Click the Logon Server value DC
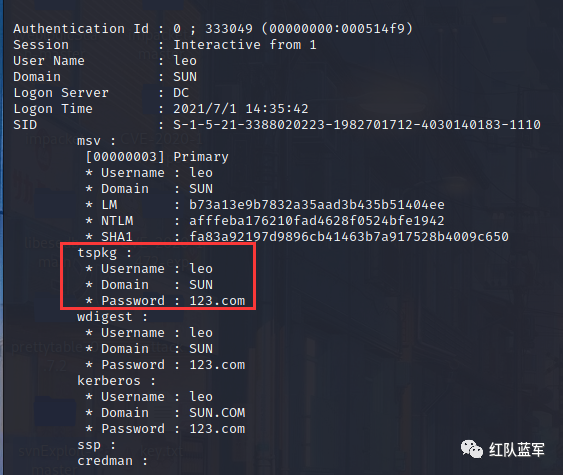563x475 pixels. point(181,93)
